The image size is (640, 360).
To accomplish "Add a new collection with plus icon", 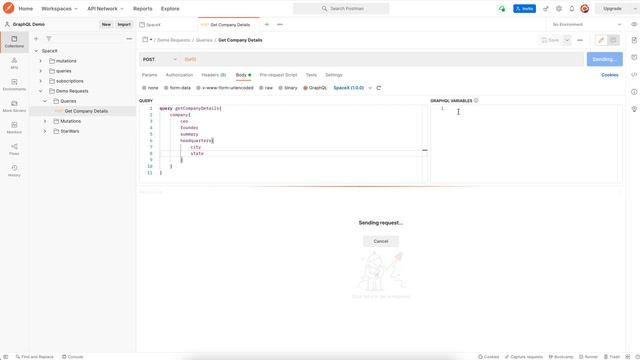I will click(x=36, y=39).
